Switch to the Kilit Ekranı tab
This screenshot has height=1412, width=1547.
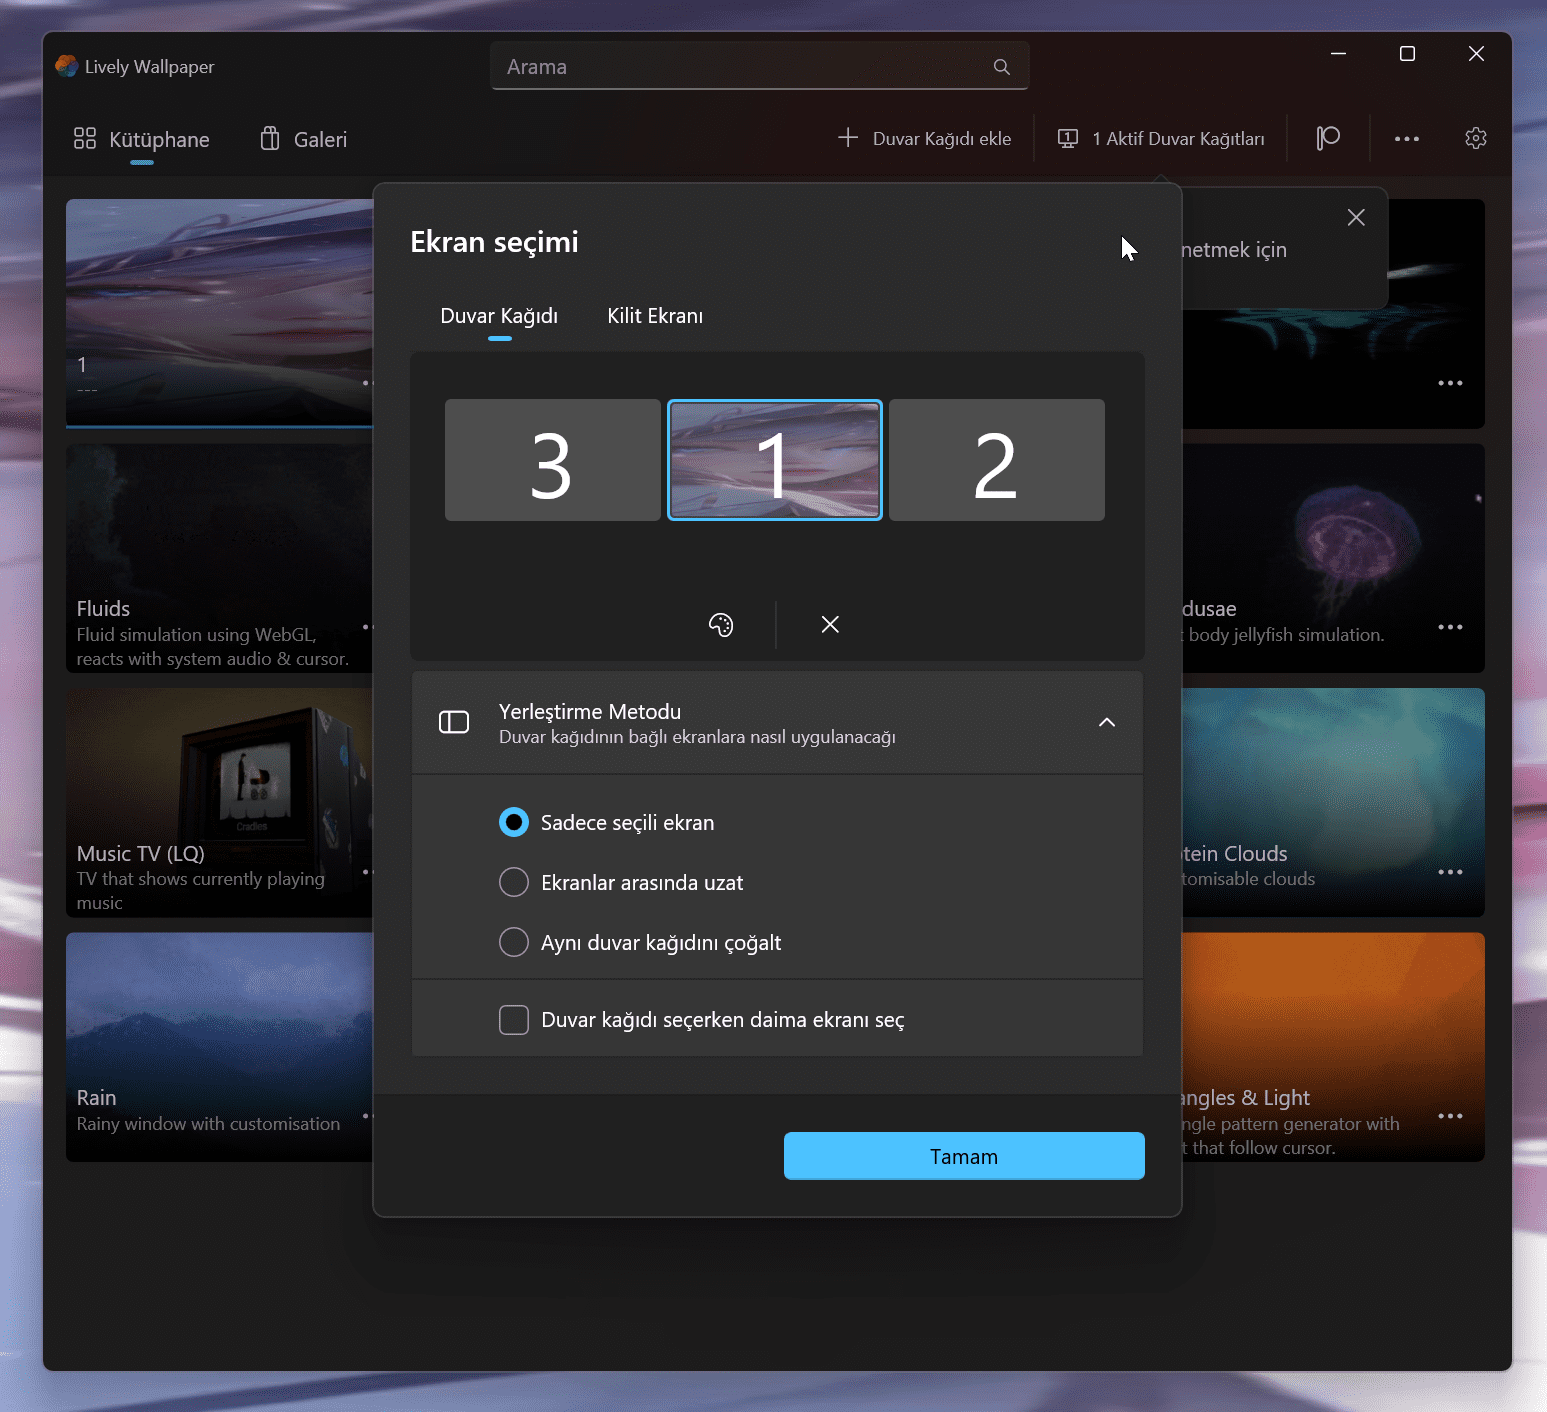click(655, 316)
